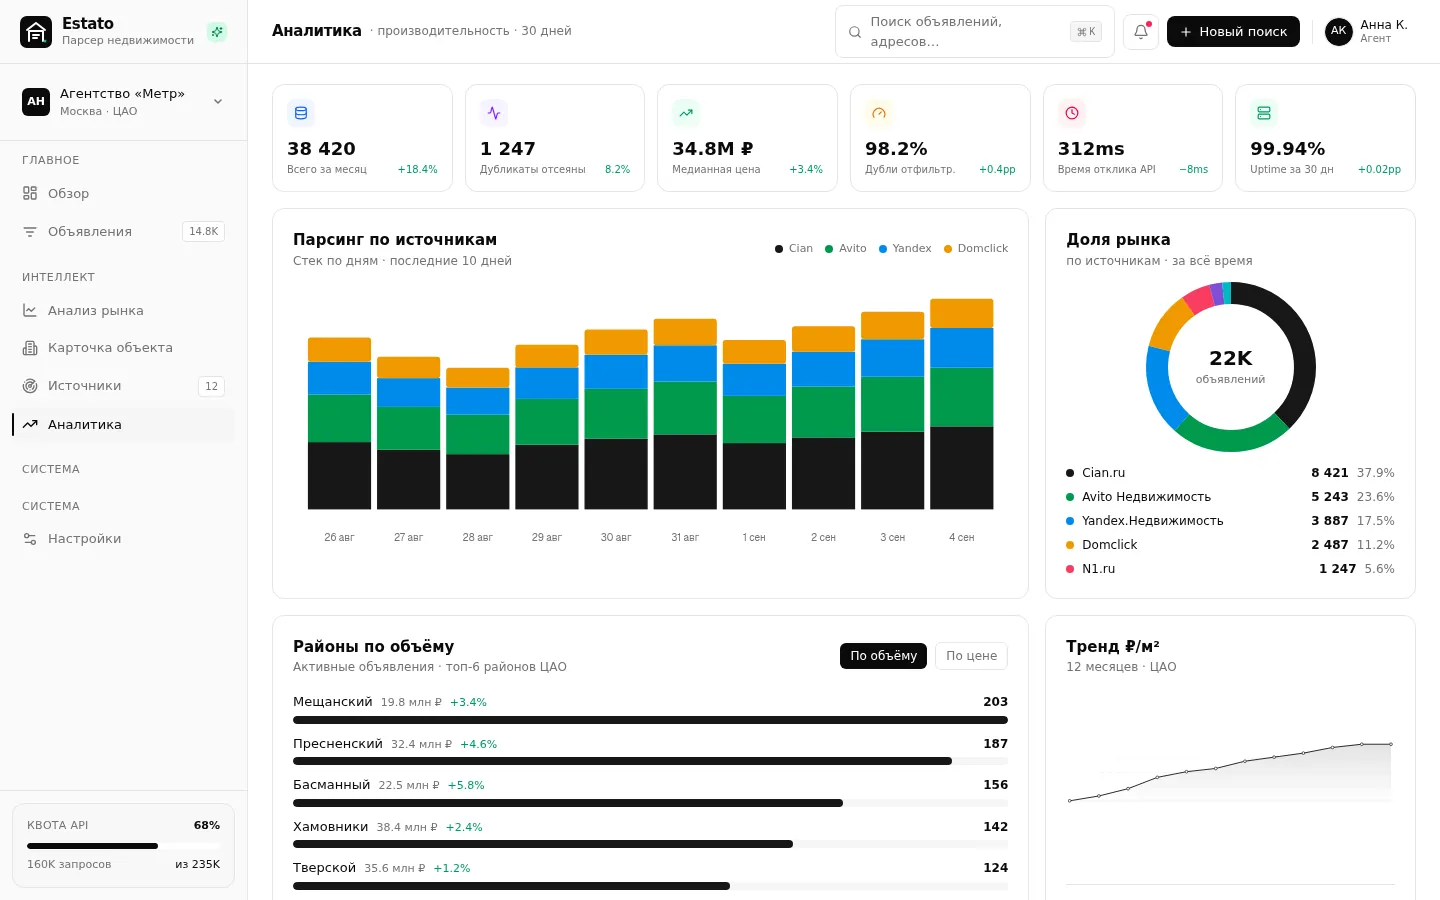This screenshot has height=900, width=1440.
Task: Toggle Cian series in chart legend
Action: (x=794, y=249)
